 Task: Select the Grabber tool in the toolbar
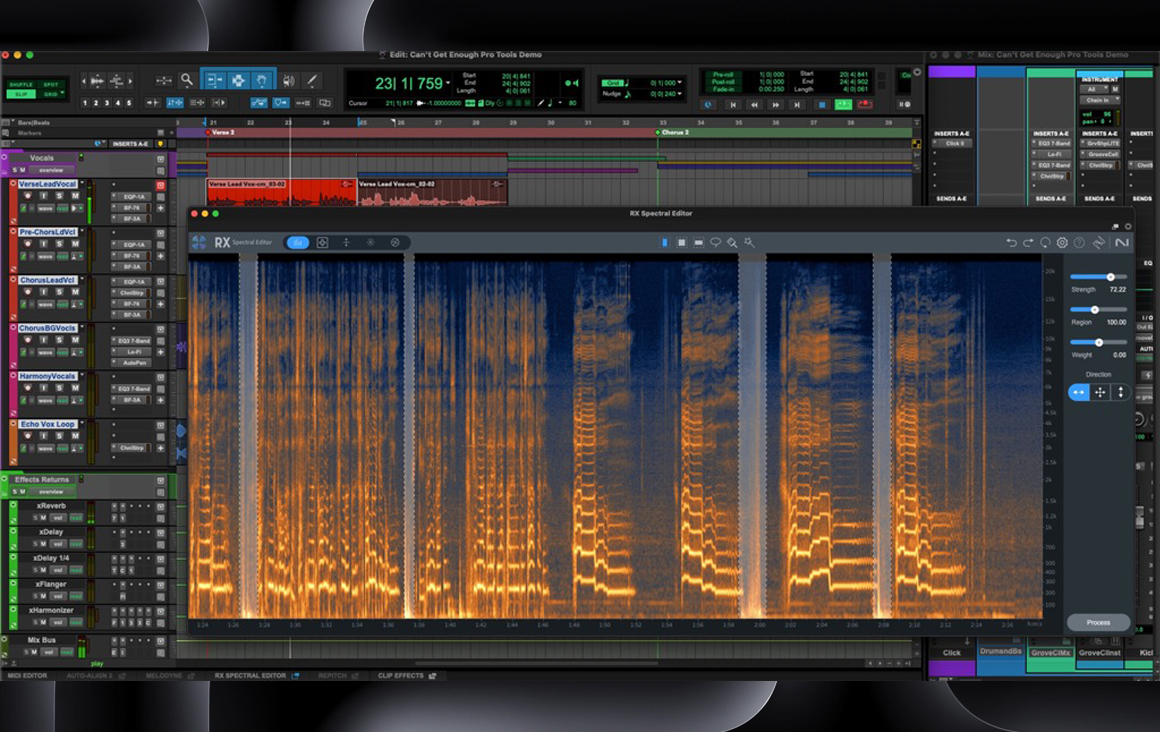coord(262,80)
